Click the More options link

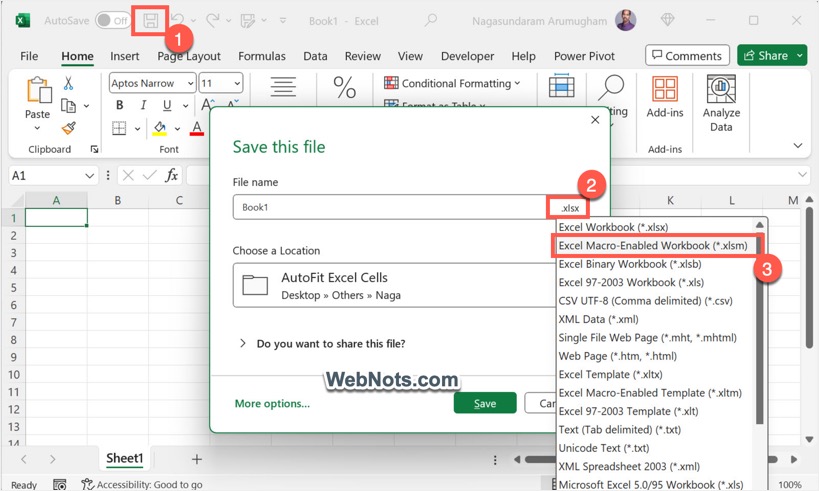point(272,403)
